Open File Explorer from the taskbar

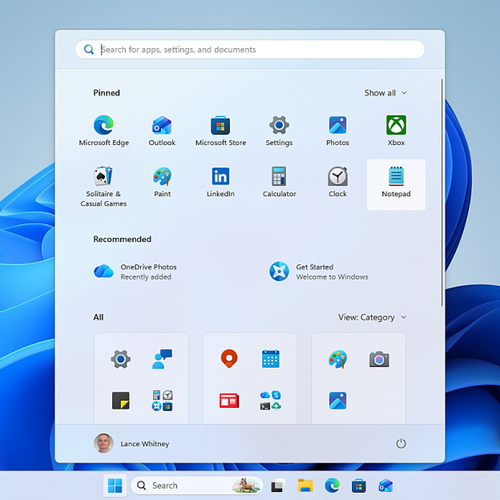tap(305, 486)
